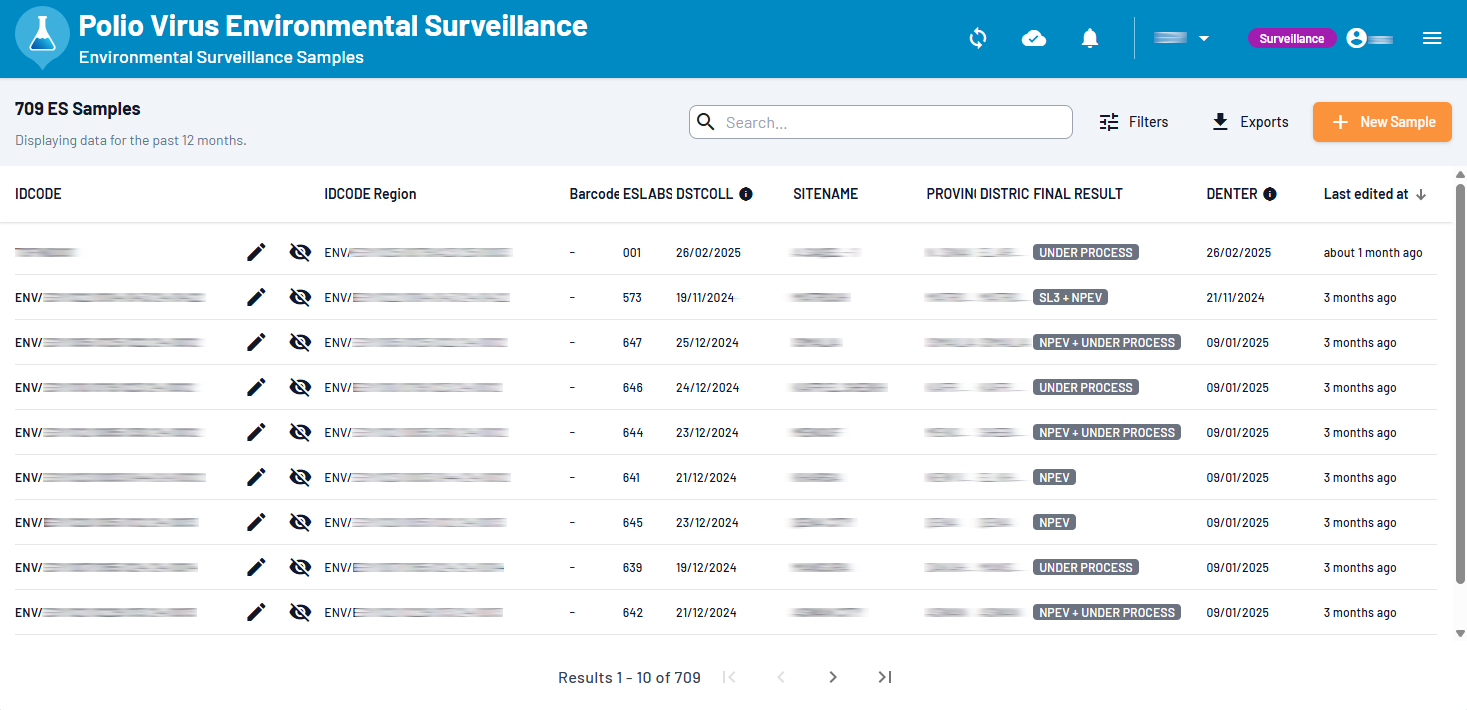Edit the sample with ESLABS 639
The image size is (1467, 710).
(x=256, y=567)
